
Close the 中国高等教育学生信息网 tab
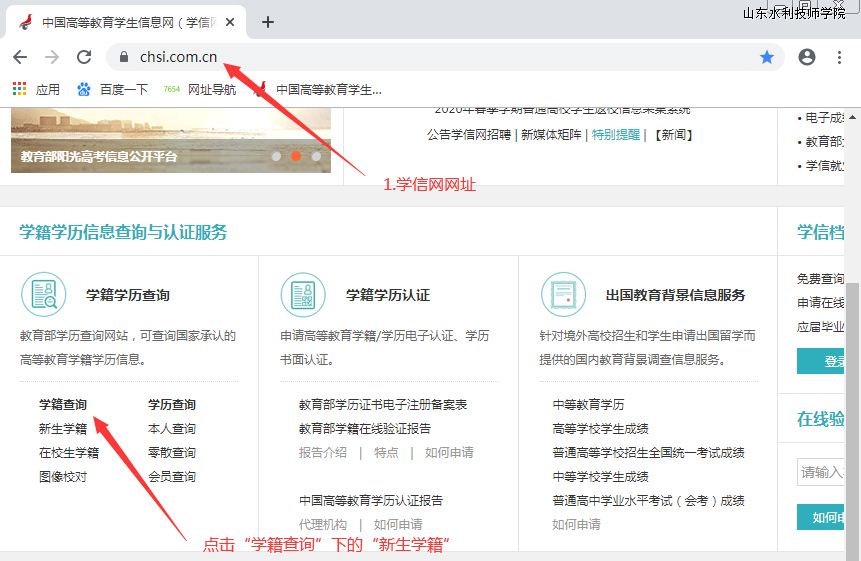click(x=230, y=23)
